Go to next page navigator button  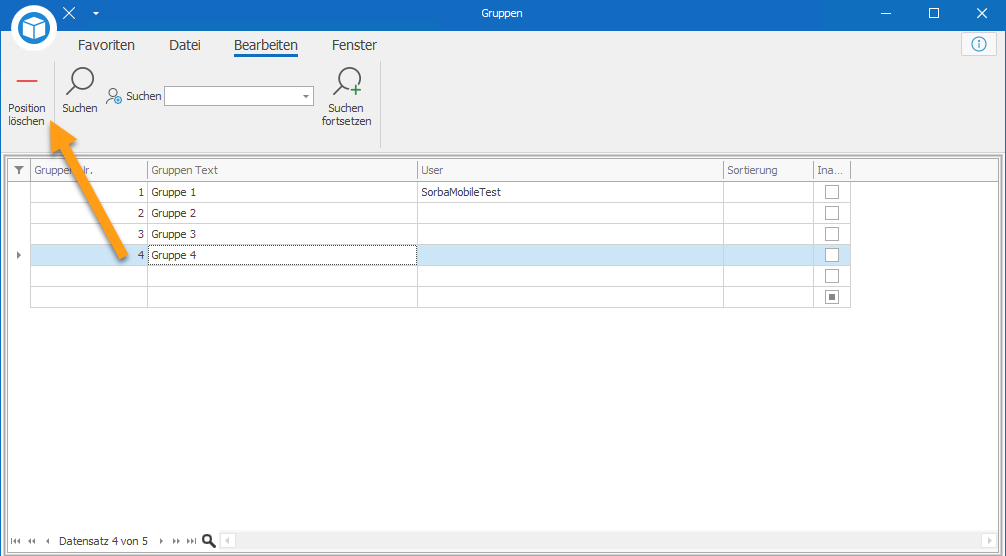point(176,541)
